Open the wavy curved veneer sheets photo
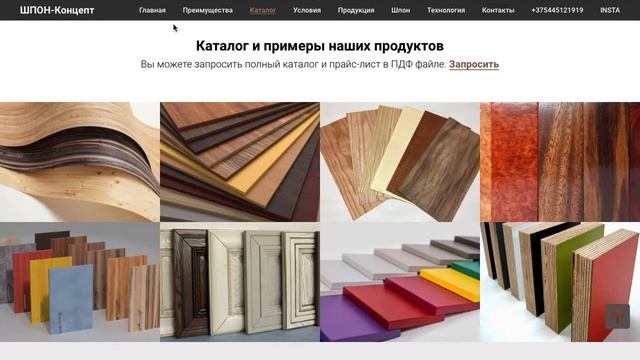The width and height of the screenshot is (640, 360). 80,162
